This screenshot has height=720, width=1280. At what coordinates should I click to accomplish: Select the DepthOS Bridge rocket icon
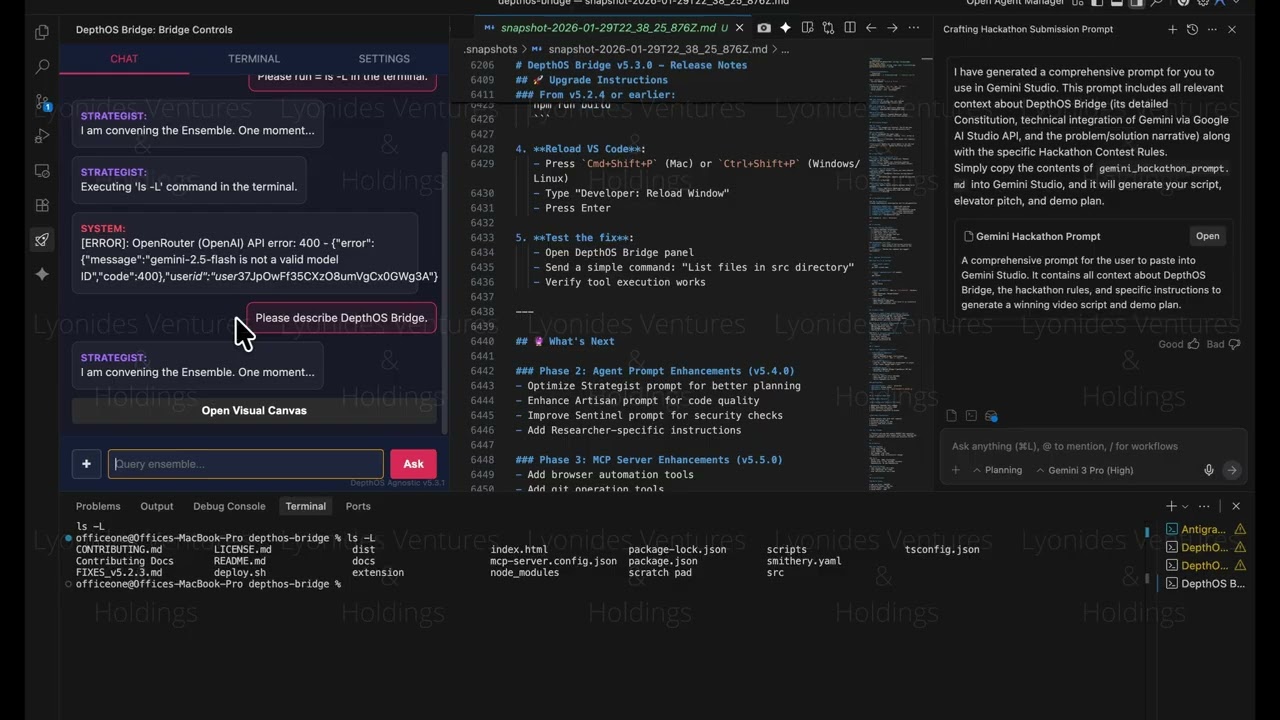pyautogui.click(x=42, y=240)
